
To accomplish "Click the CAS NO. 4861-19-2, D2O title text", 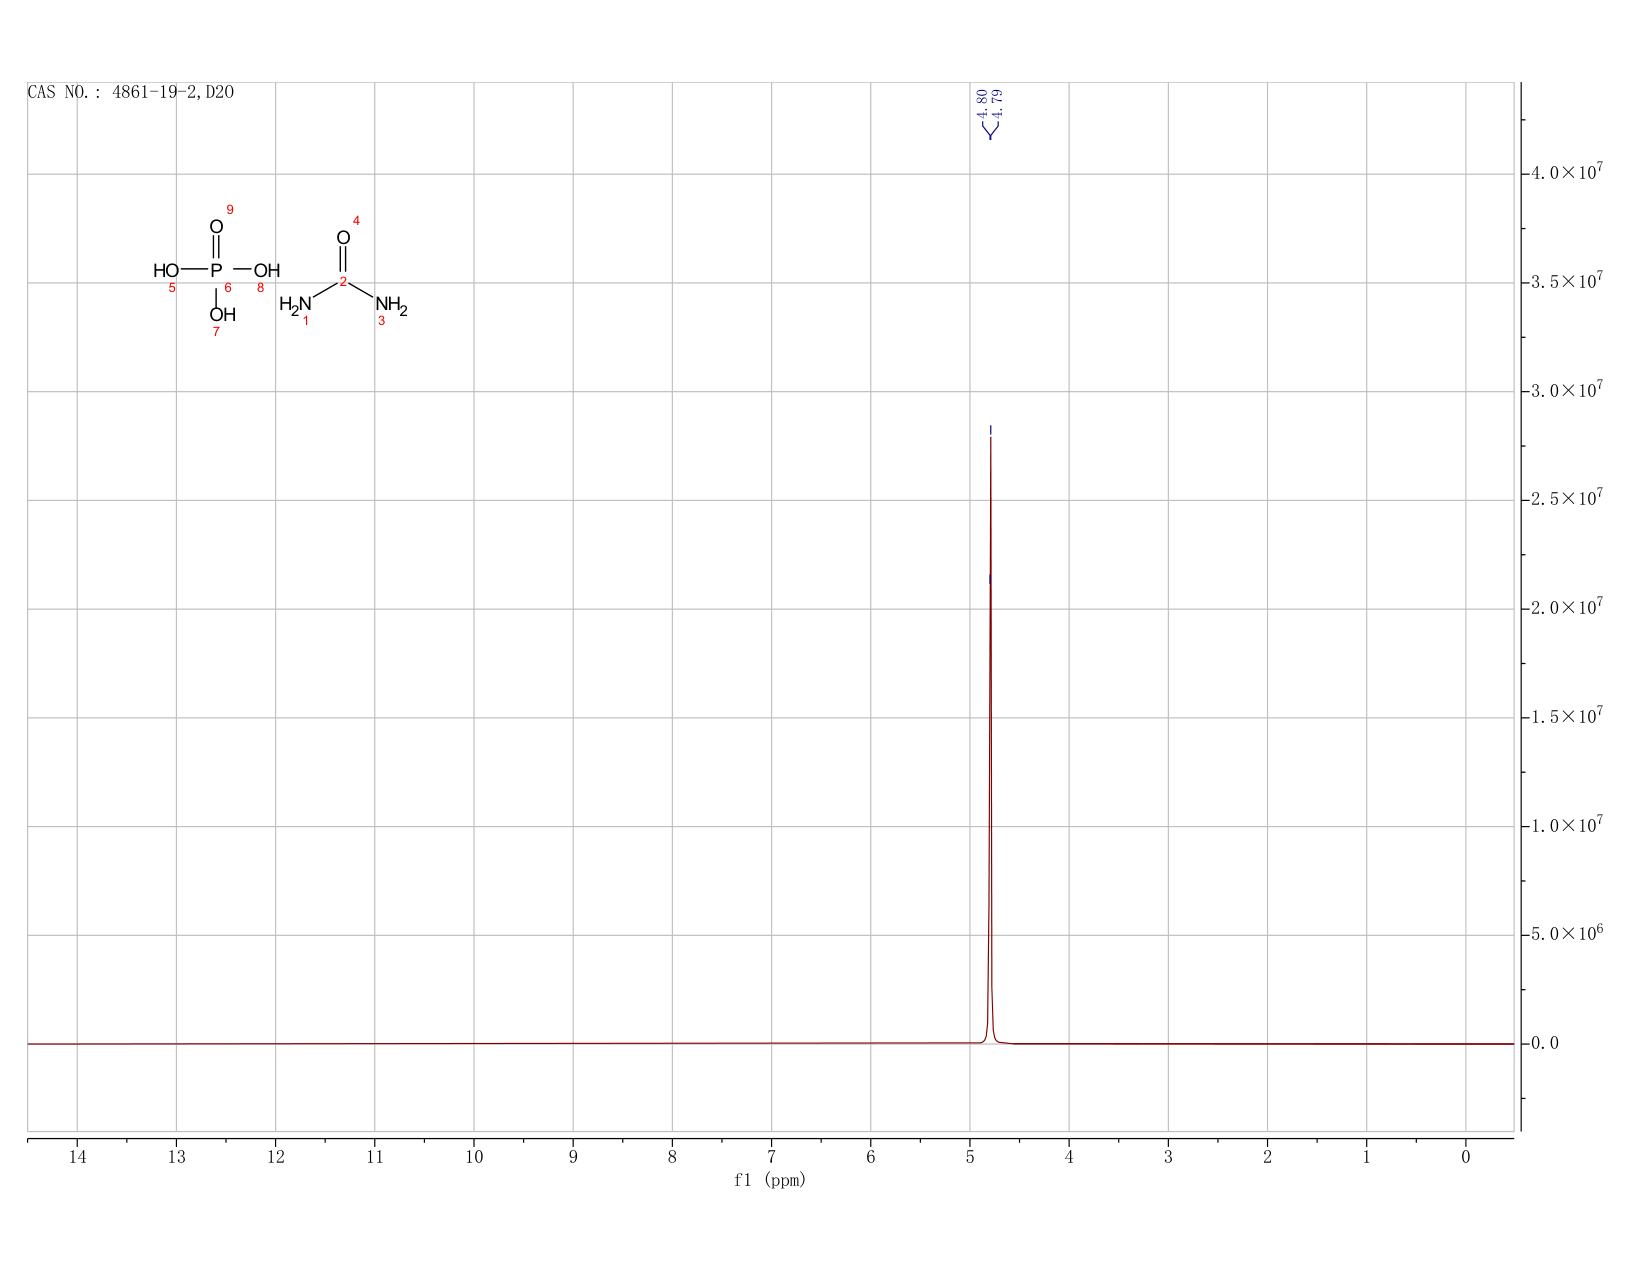I will (131, 92).
